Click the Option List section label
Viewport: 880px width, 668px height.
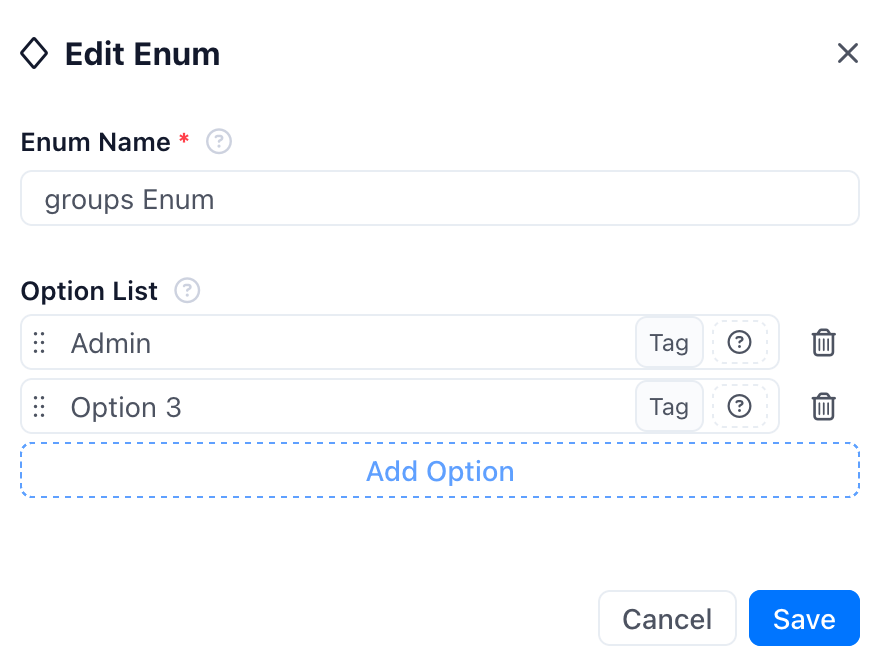pyautogui.click(x=89, y=291)
